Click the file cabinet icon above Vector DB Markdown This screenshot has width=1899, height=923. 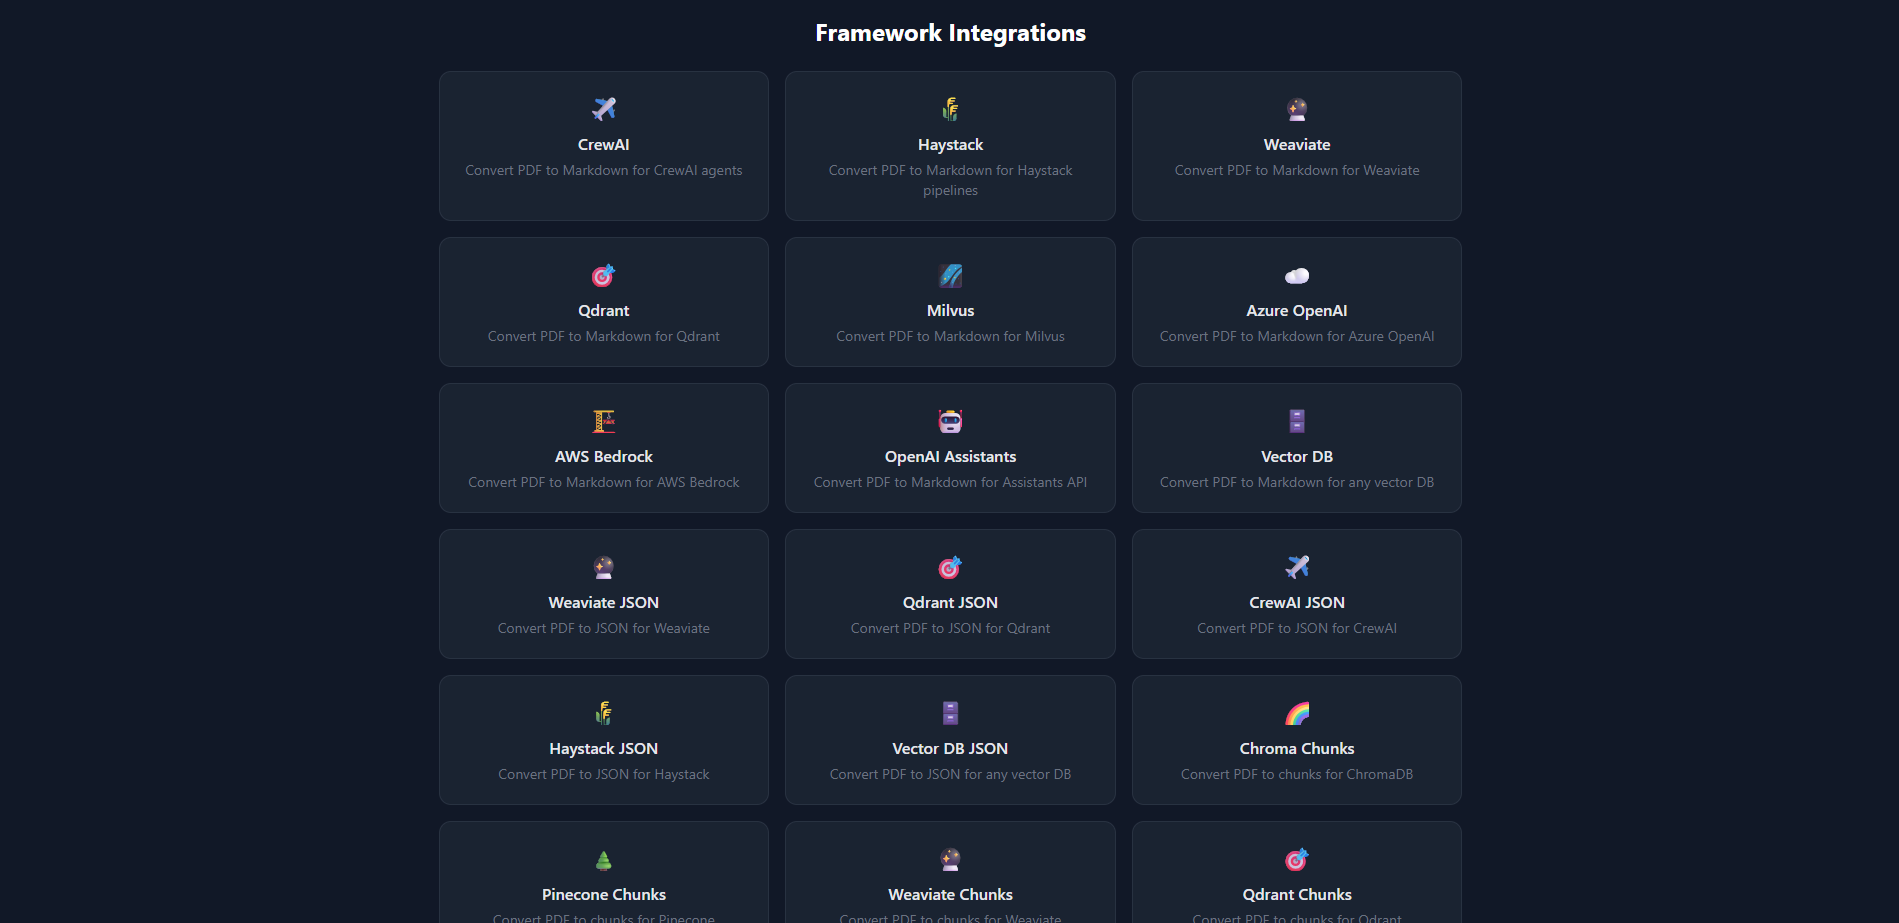(x=1297, y=421)
